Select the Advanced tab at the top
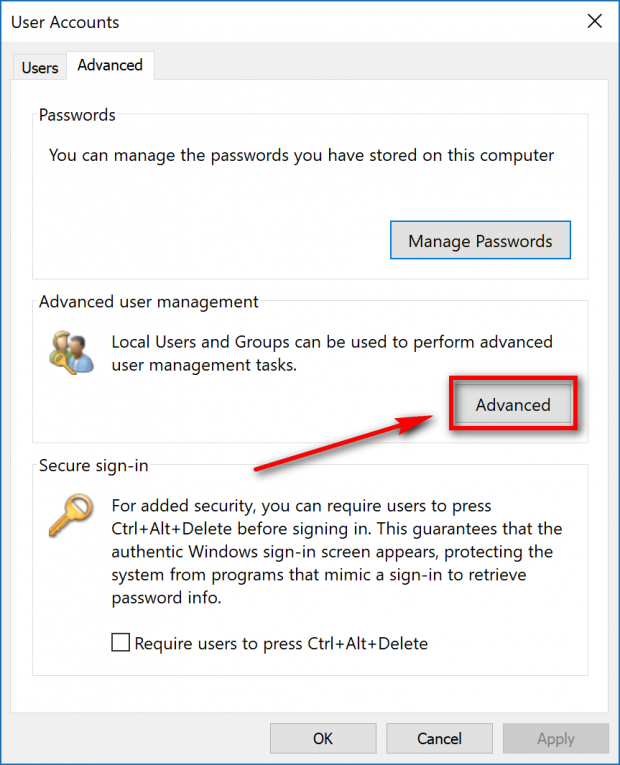The height and width of the screenshot is (765, 620). pyautogui.click(x=110, y=65)
